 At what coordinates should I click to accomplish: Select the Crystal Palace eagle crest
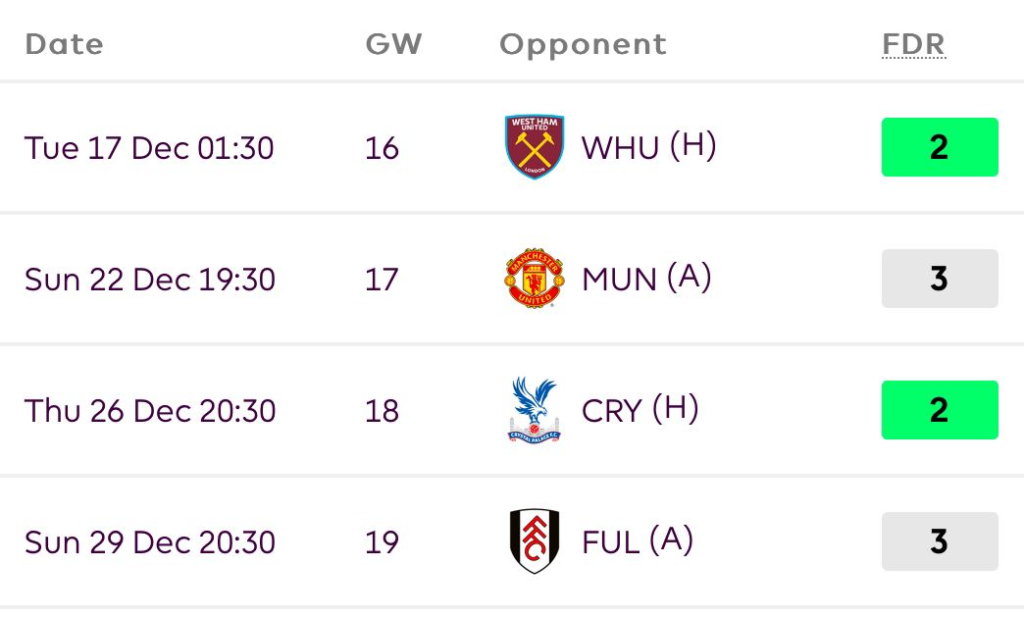[534, 410]
